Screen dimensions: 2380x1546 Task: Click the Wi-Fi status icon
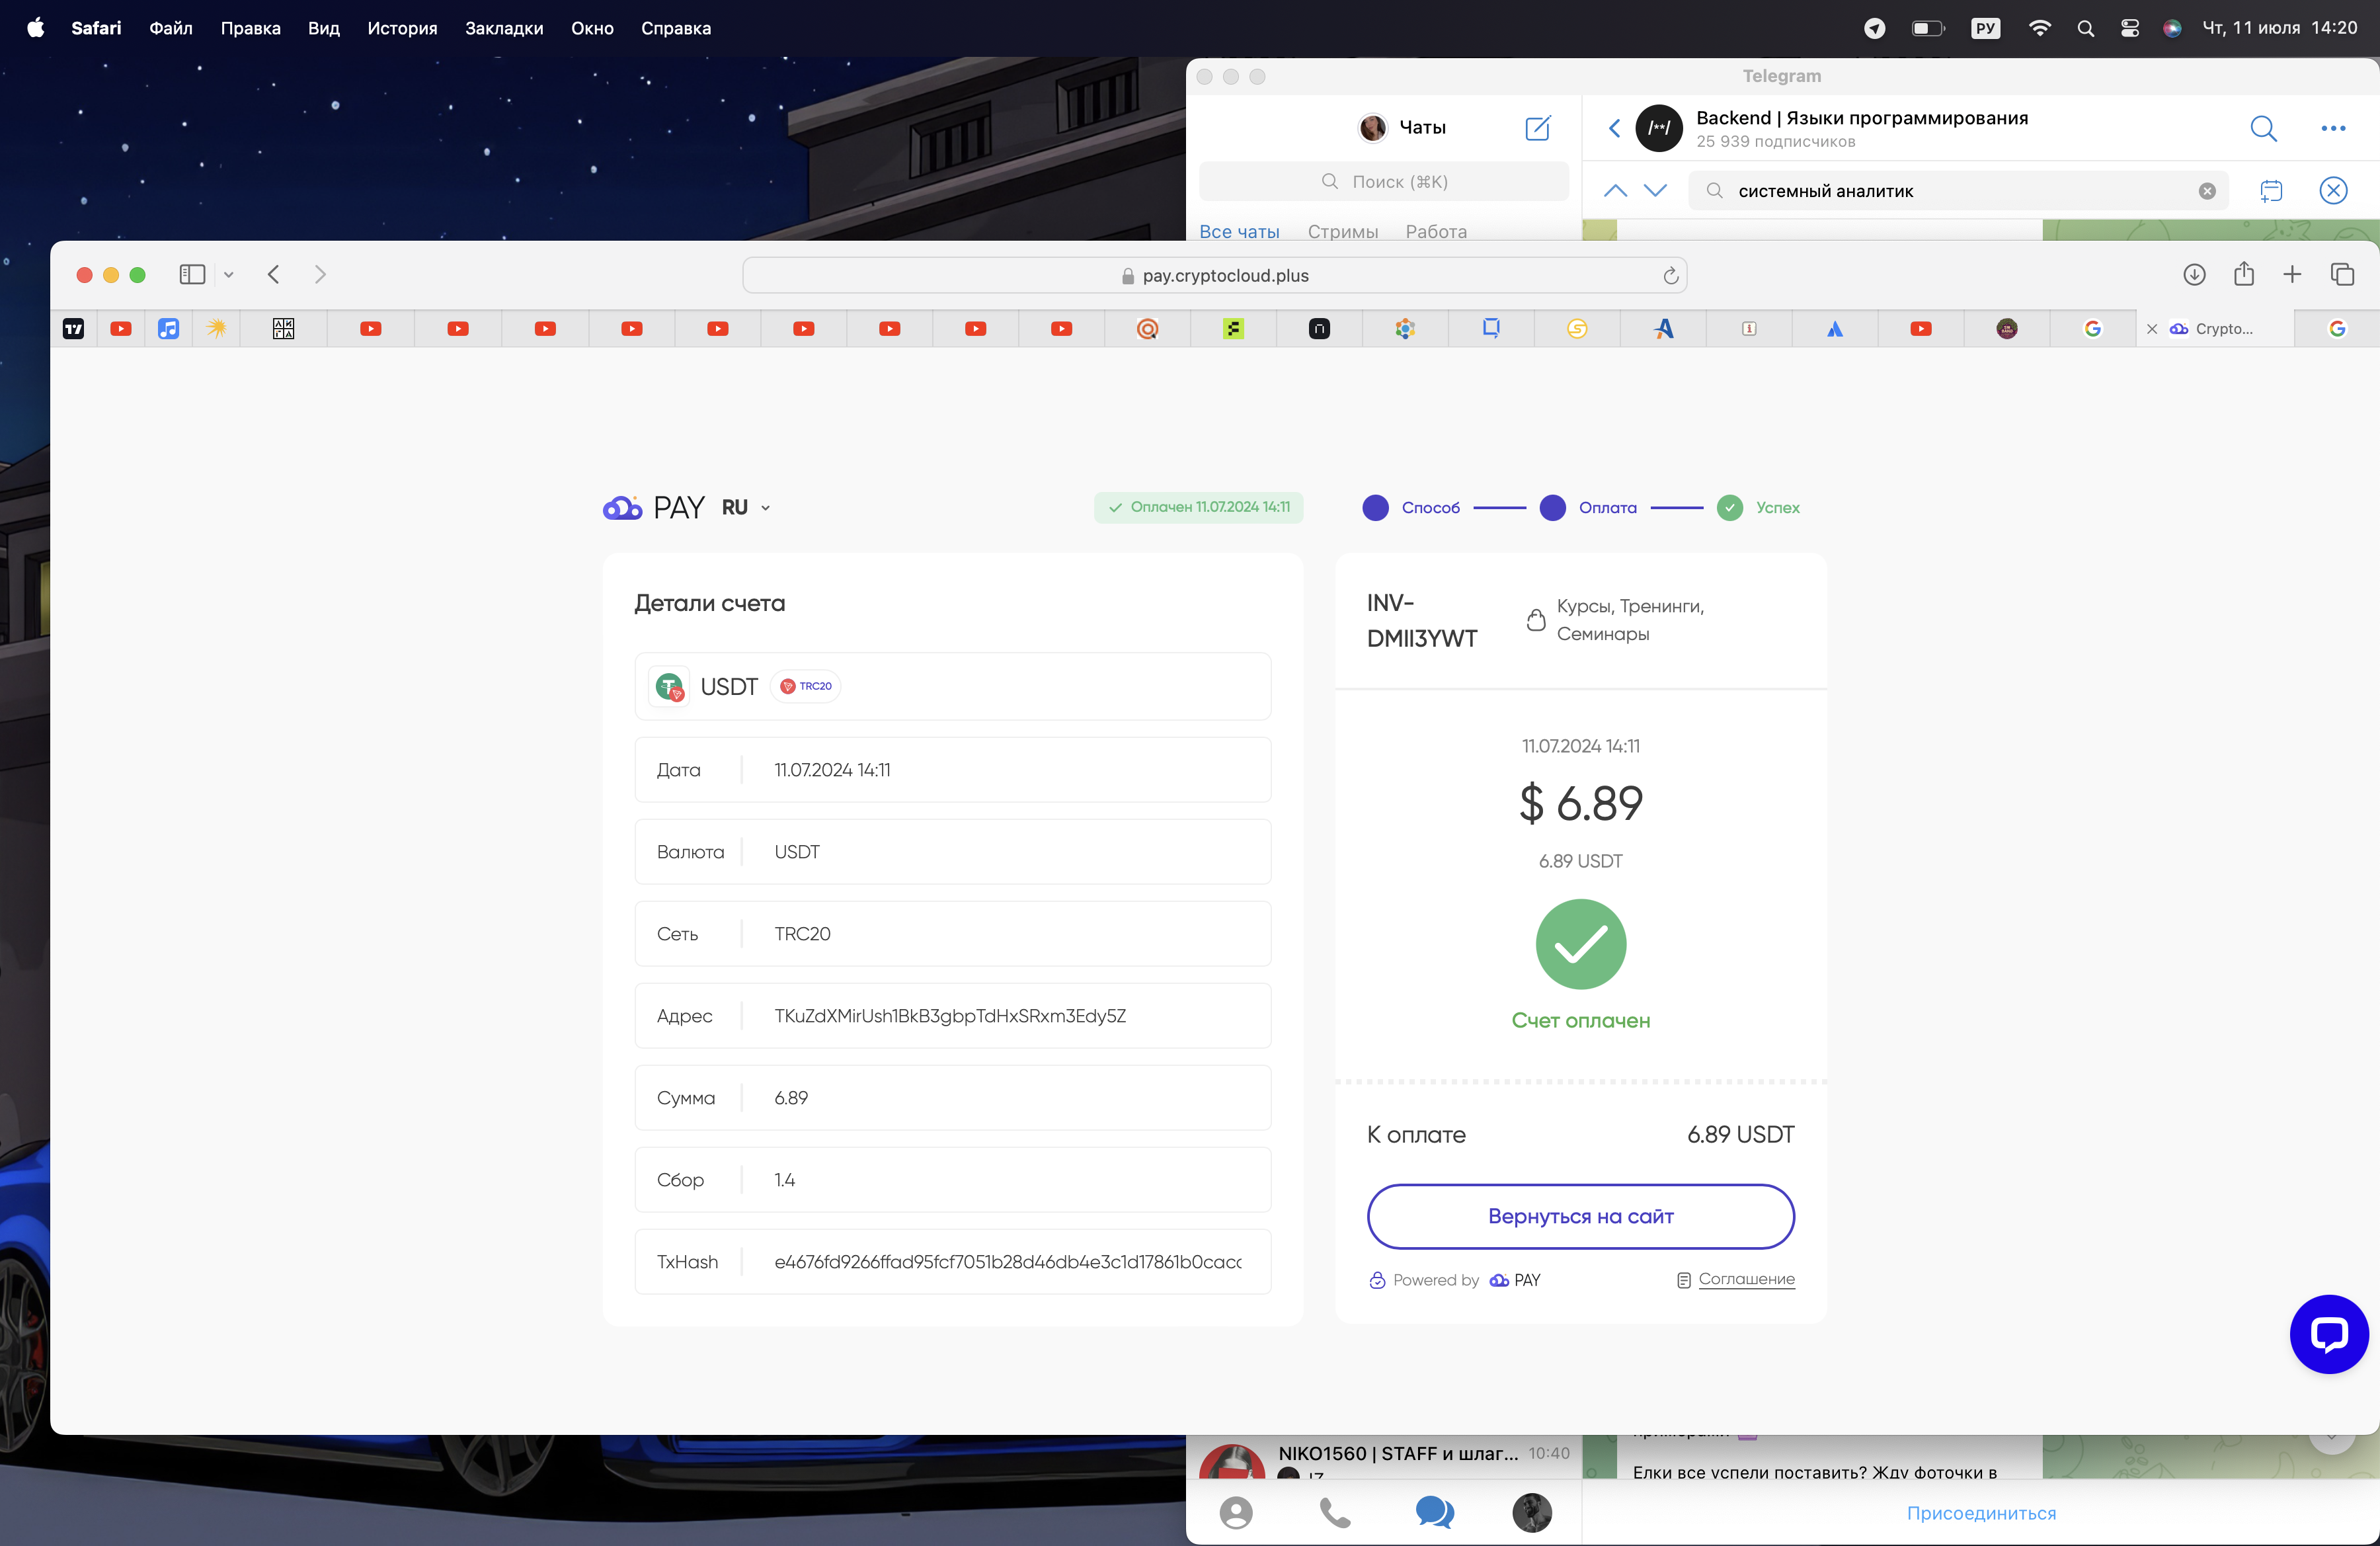[2039, 28]
